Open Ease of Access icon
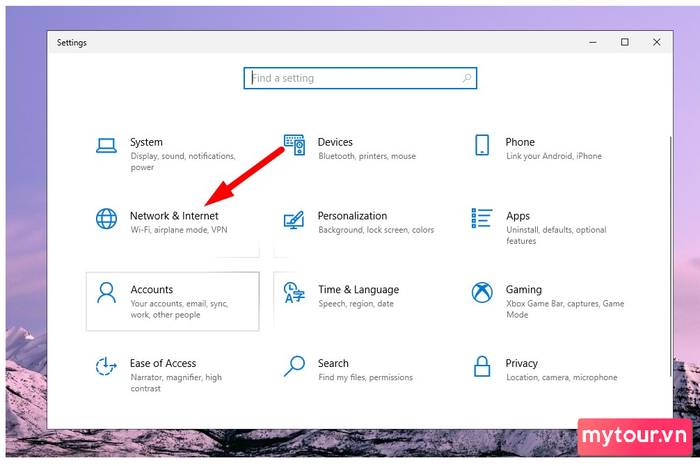Viewport: 700px width, 466px height. pyautogui.click(x=106, y=366)
